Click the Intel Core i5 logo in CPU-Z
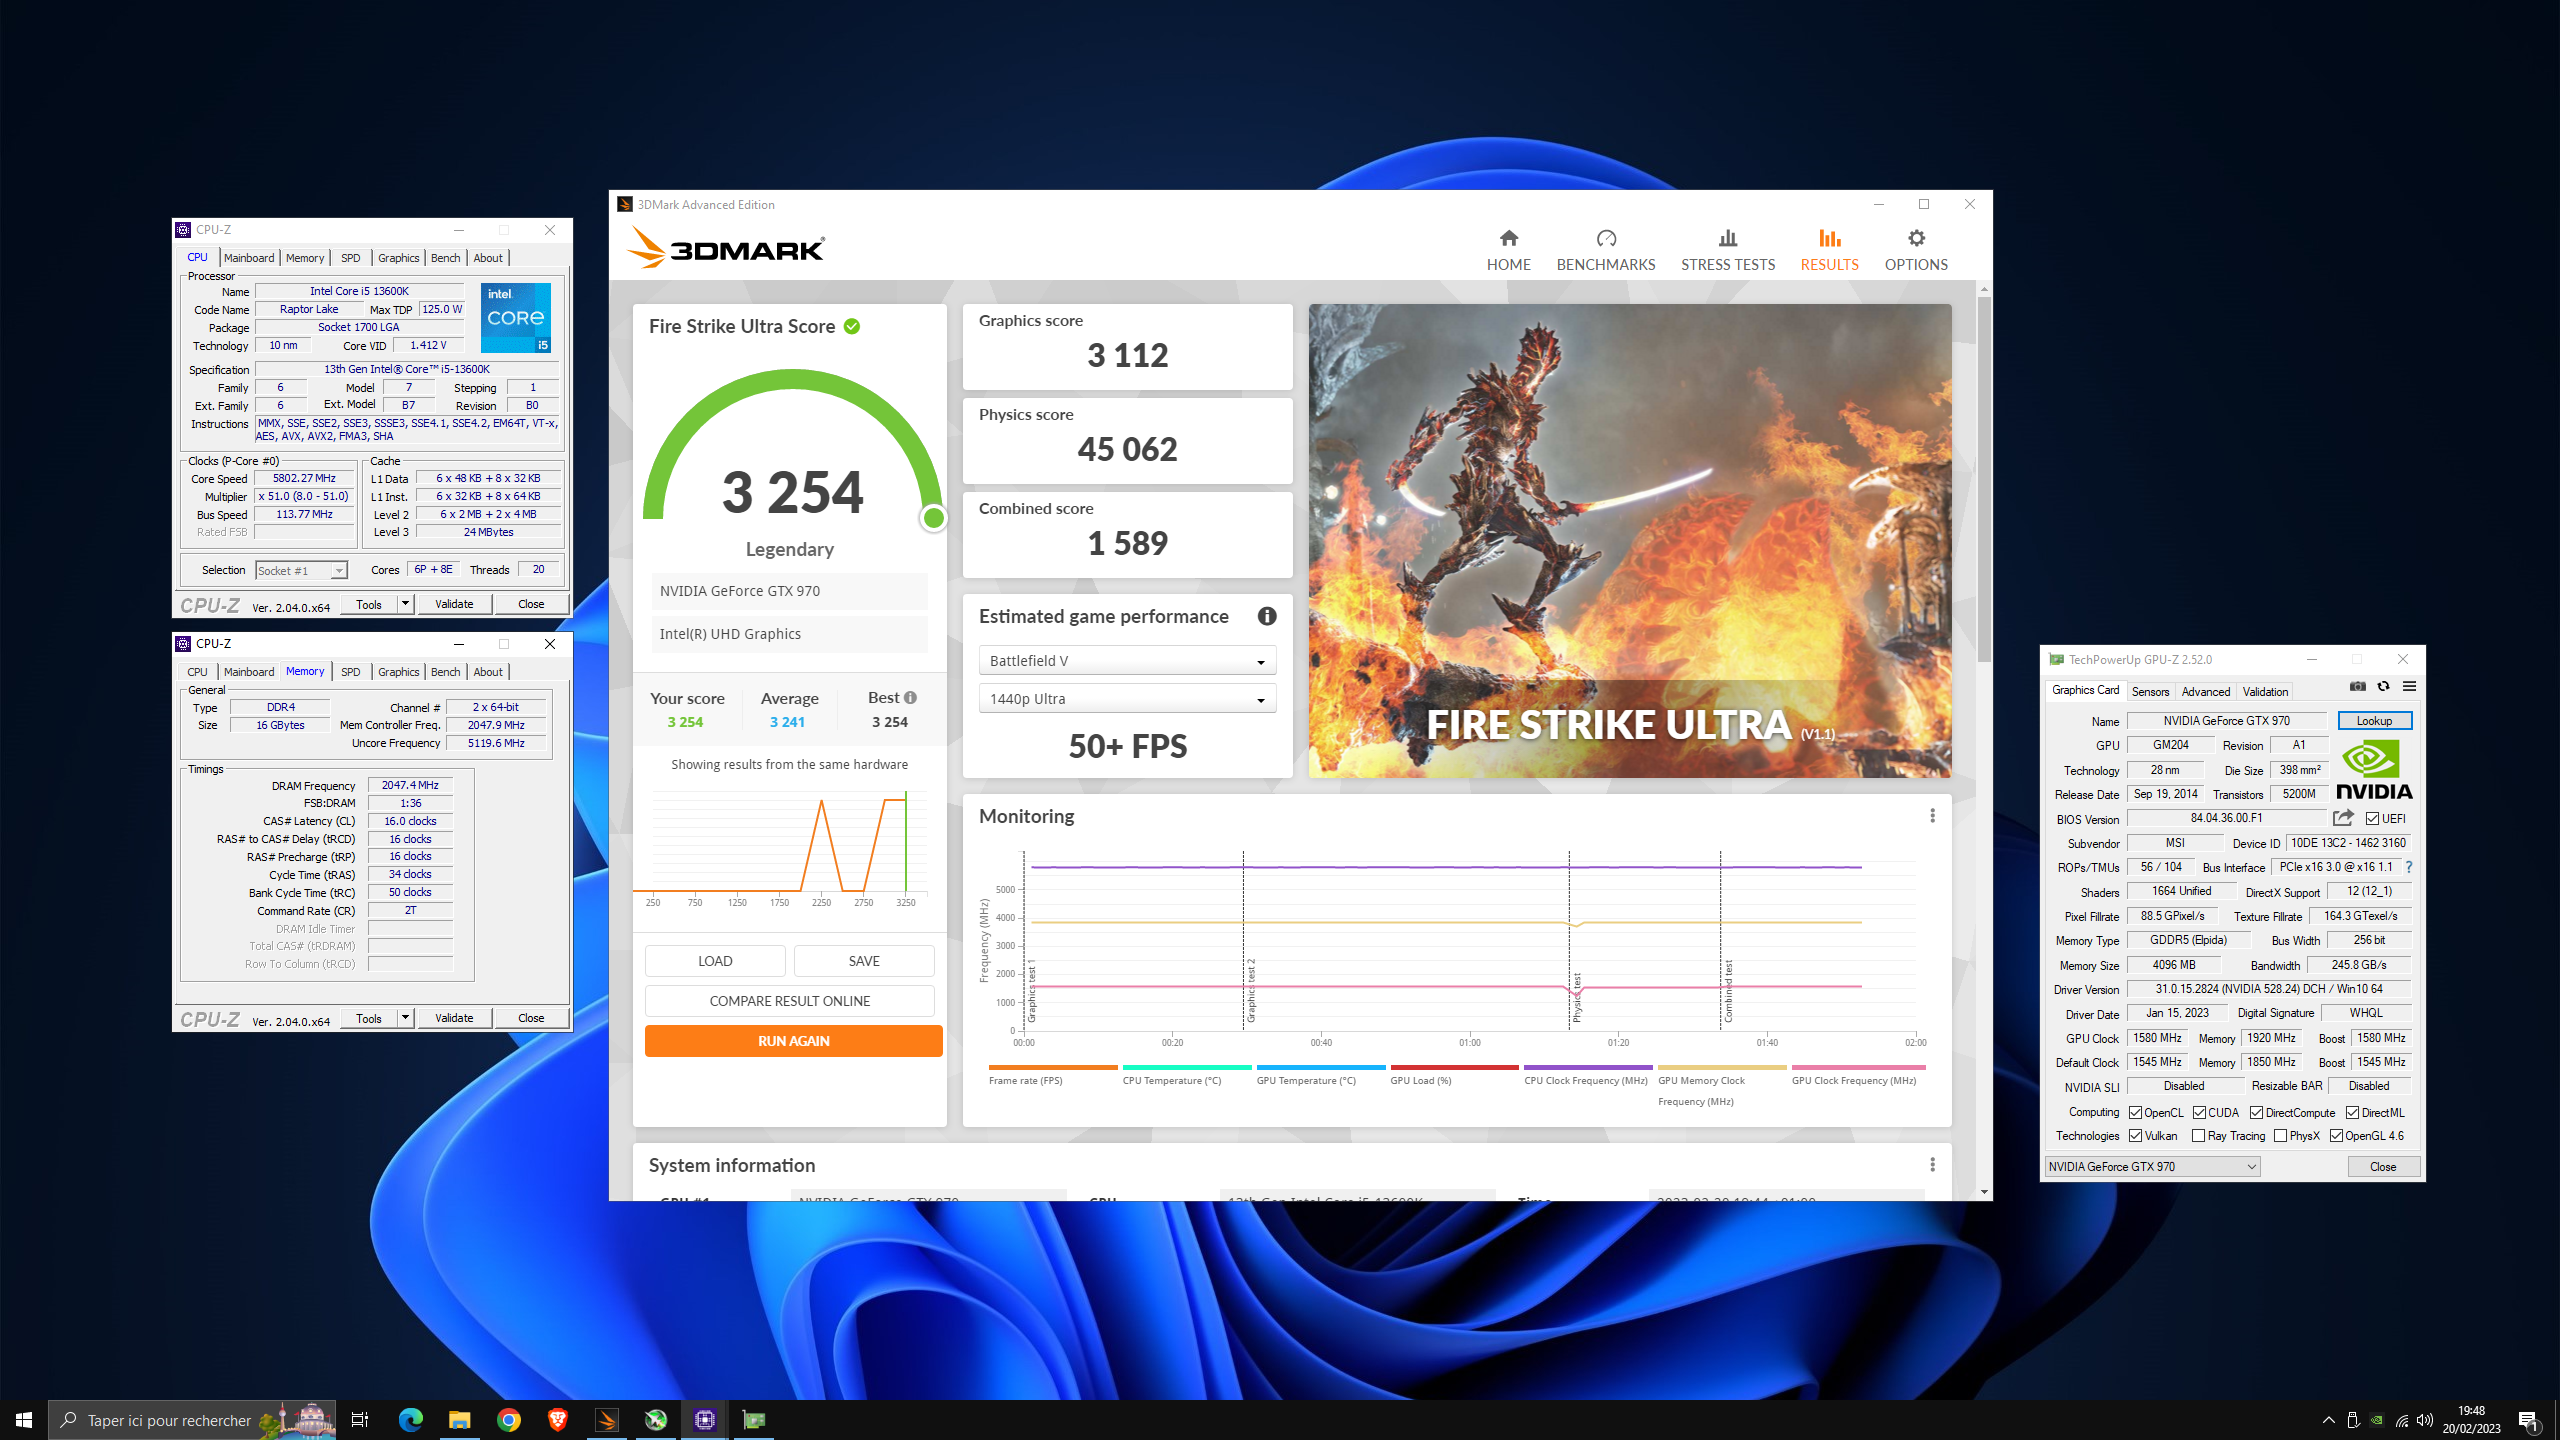2560x1440 pixels. pyautogui.click(x=516, y=318)
